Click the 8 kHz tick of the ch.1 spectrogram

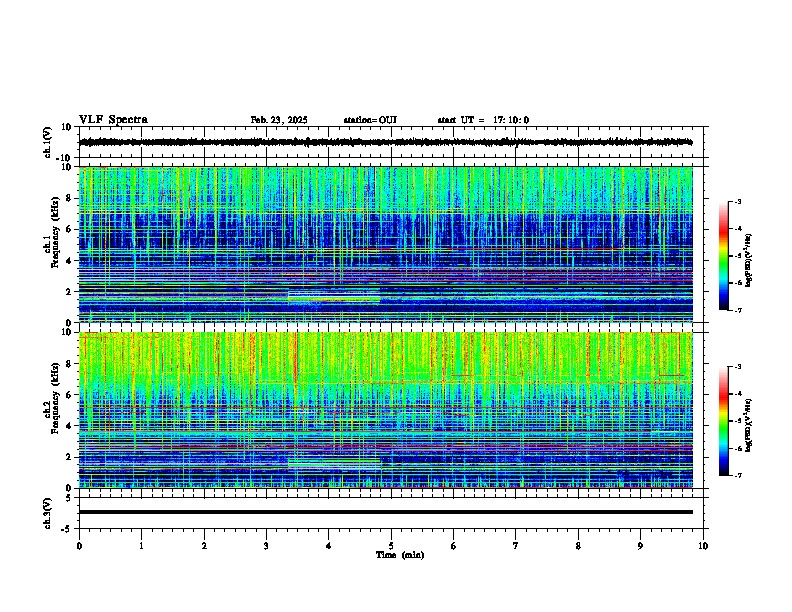(70, 198)
